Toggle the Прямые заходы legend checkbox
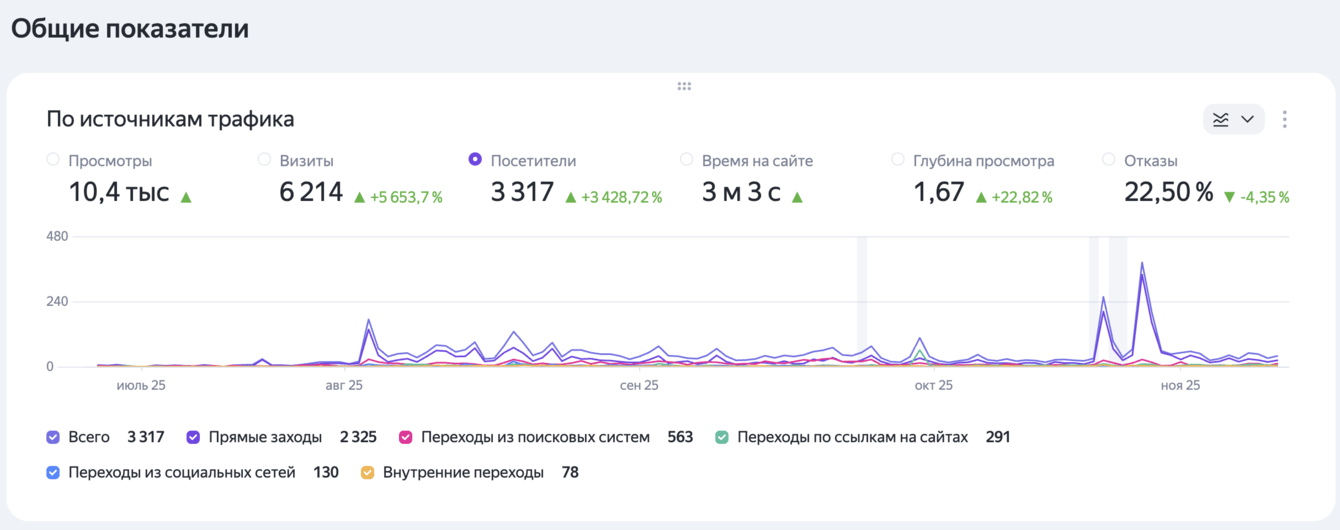Image resolution: width=1340 pixels, height=530 pixels. pyautogui.click(x=193, y=437)
